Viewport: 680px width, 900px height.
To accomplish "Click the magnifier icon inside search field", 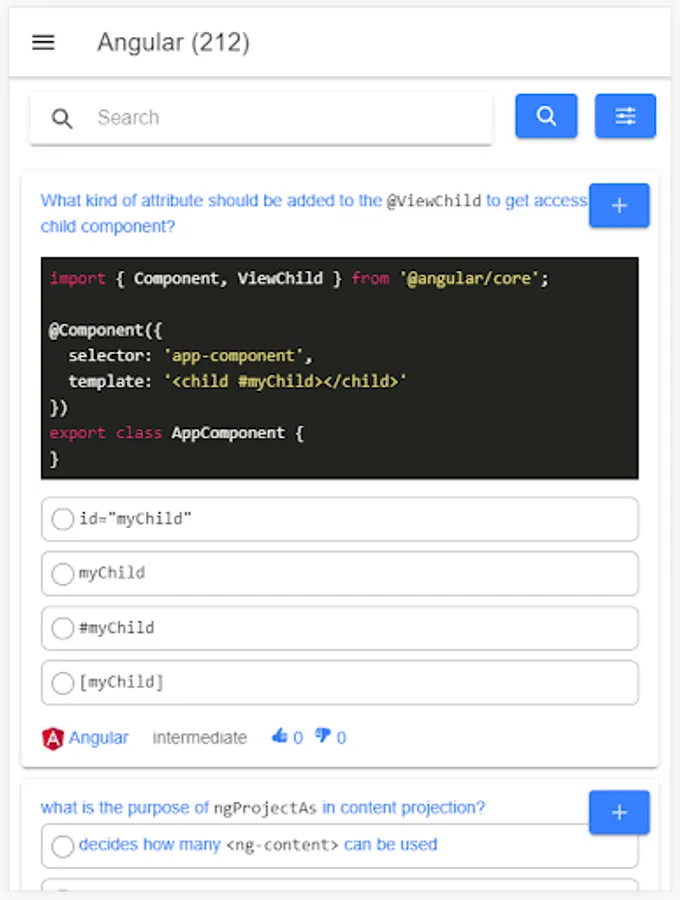I will [62, 118].
